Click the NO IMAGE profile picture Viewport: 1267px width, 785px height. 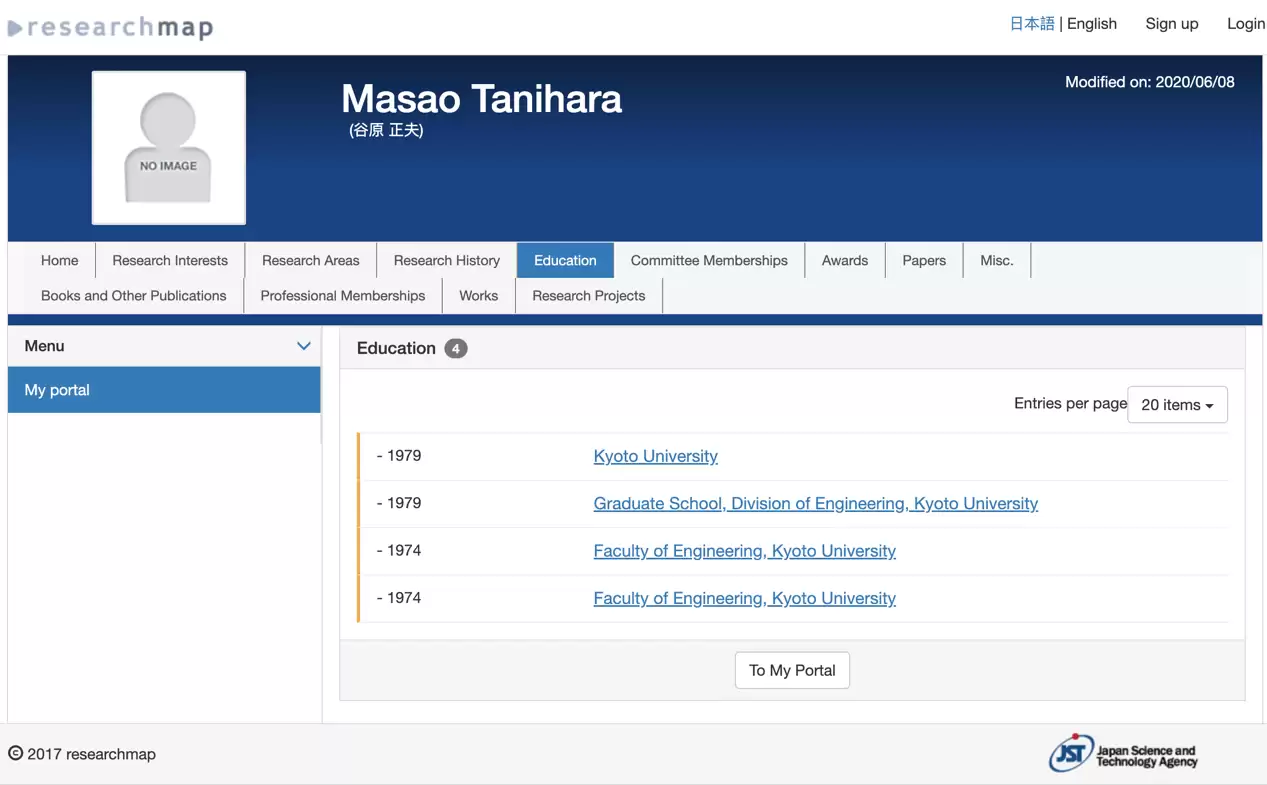click(x=169, y=148)
